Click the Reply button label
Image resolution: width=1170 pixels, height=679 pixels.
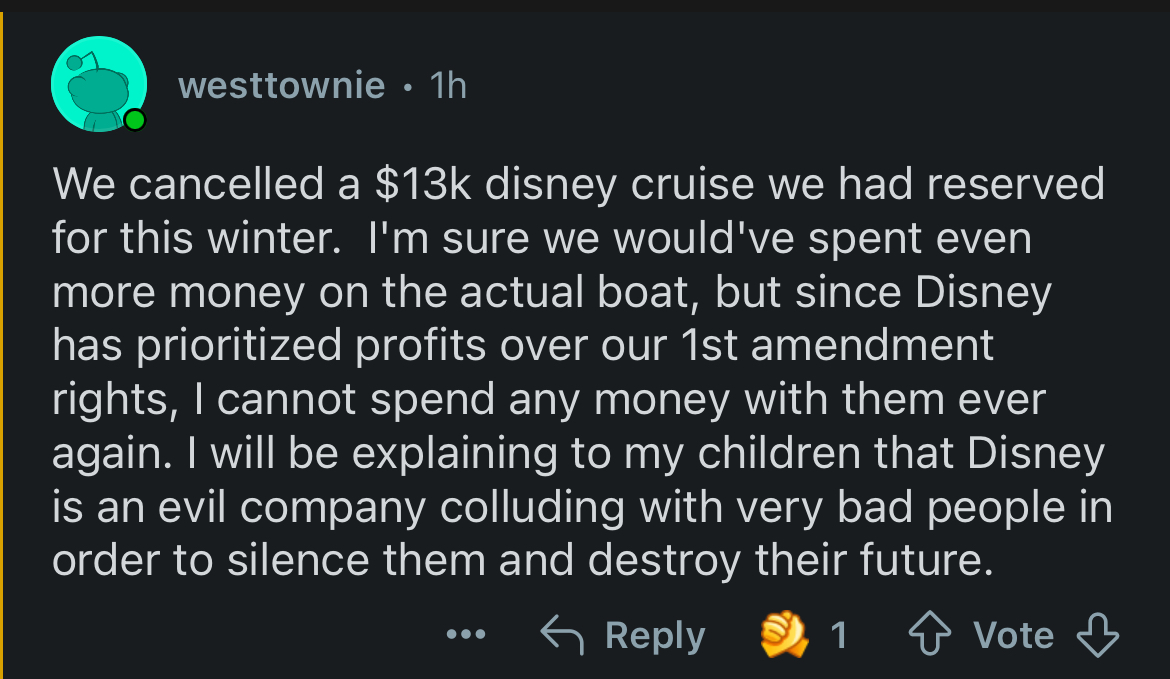click(x=655, y=635)
